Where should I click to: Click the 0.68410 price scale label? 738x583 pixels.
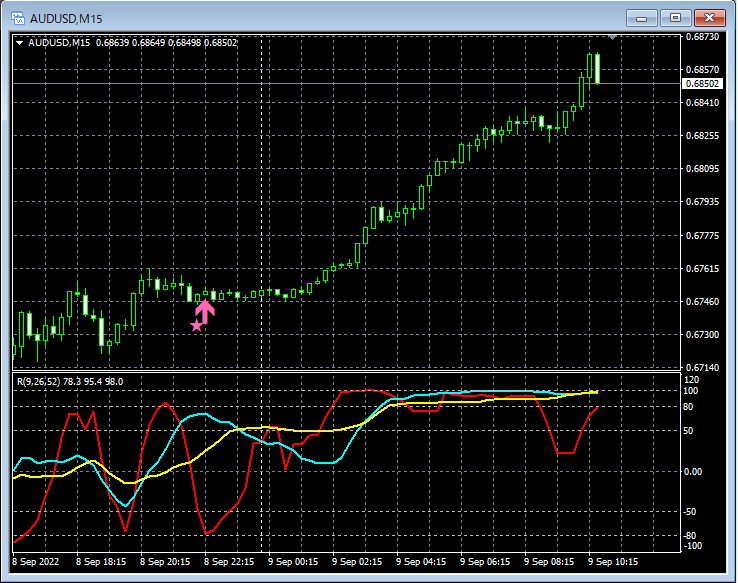pos(702,103)
